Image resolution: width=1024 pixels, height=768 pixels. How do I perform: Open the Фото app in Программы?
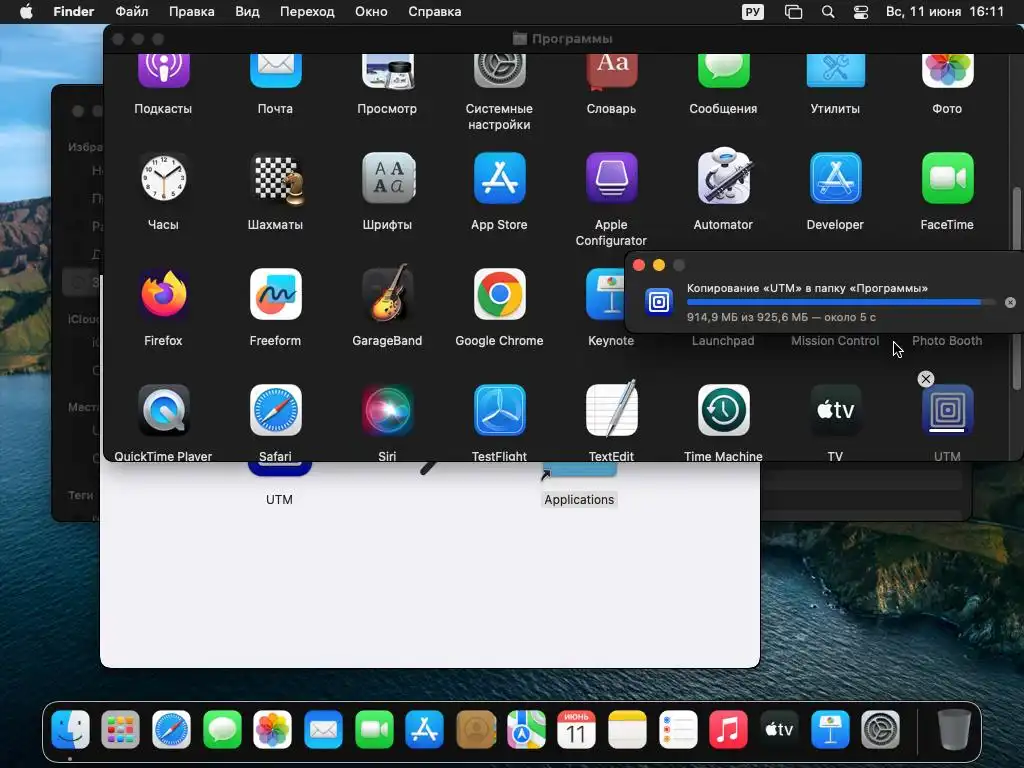coord(947,71)
